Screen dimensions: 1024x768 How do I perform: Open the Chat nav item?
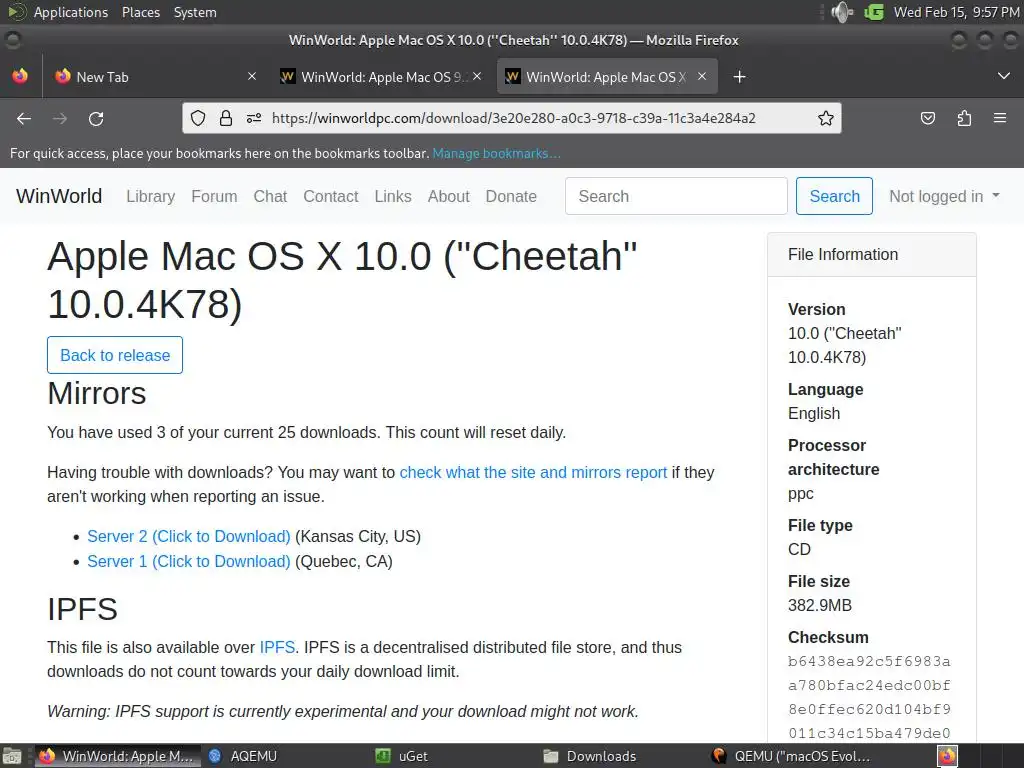[270, 196]
